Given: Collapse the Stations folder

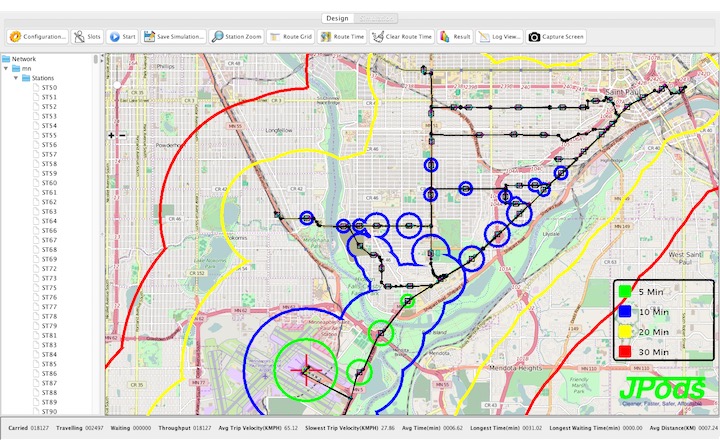Looking at the screenshot, I should [x=16, y=77].
